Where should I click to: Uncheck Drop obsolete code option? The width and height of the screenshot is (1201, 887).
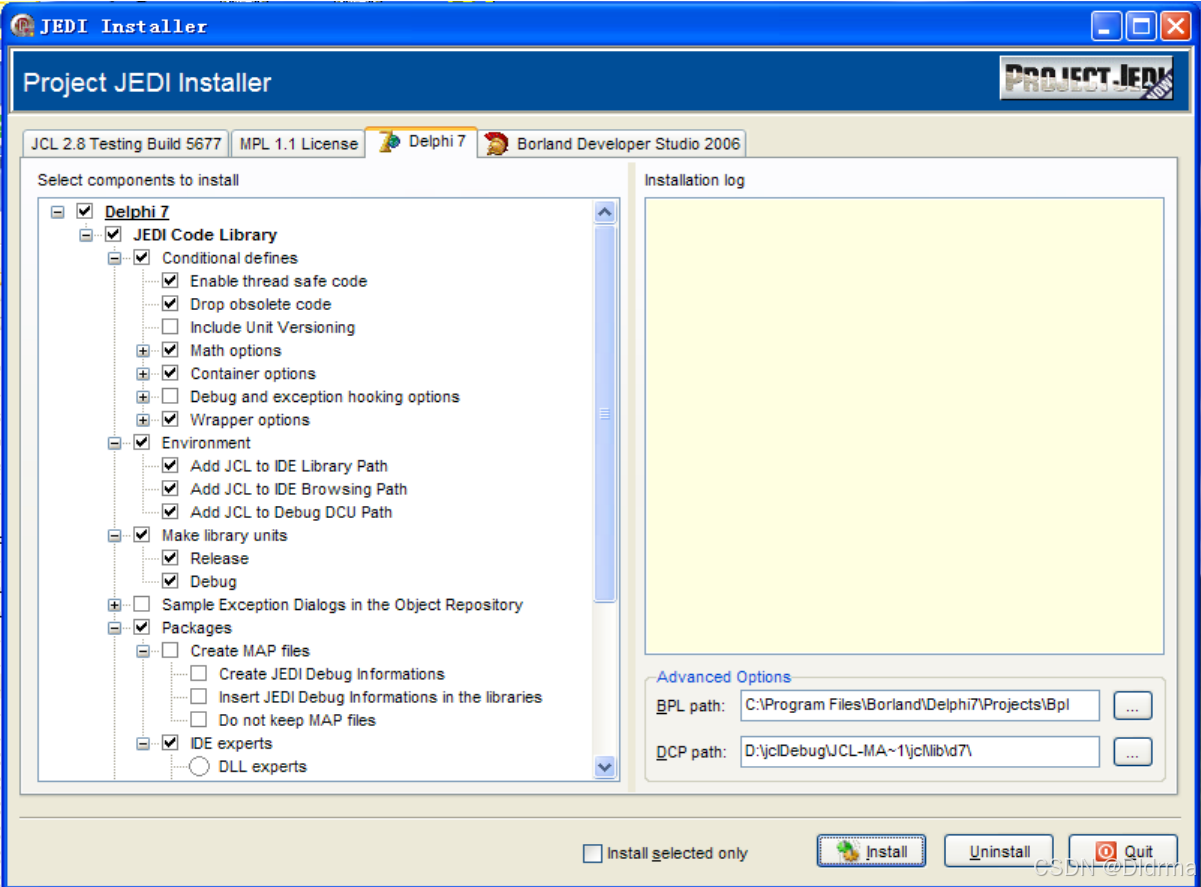170,304
